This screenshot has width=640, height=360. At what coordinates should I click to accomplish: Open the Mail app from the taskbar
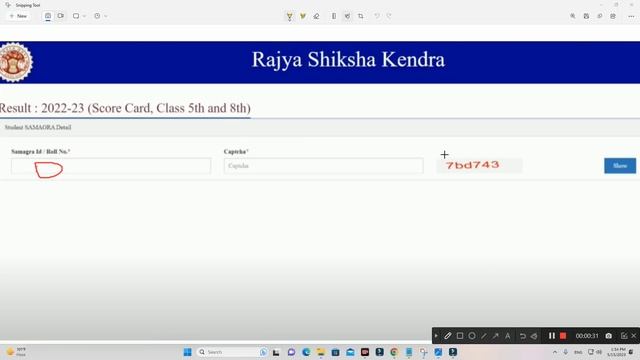click(x=350, y=352)
